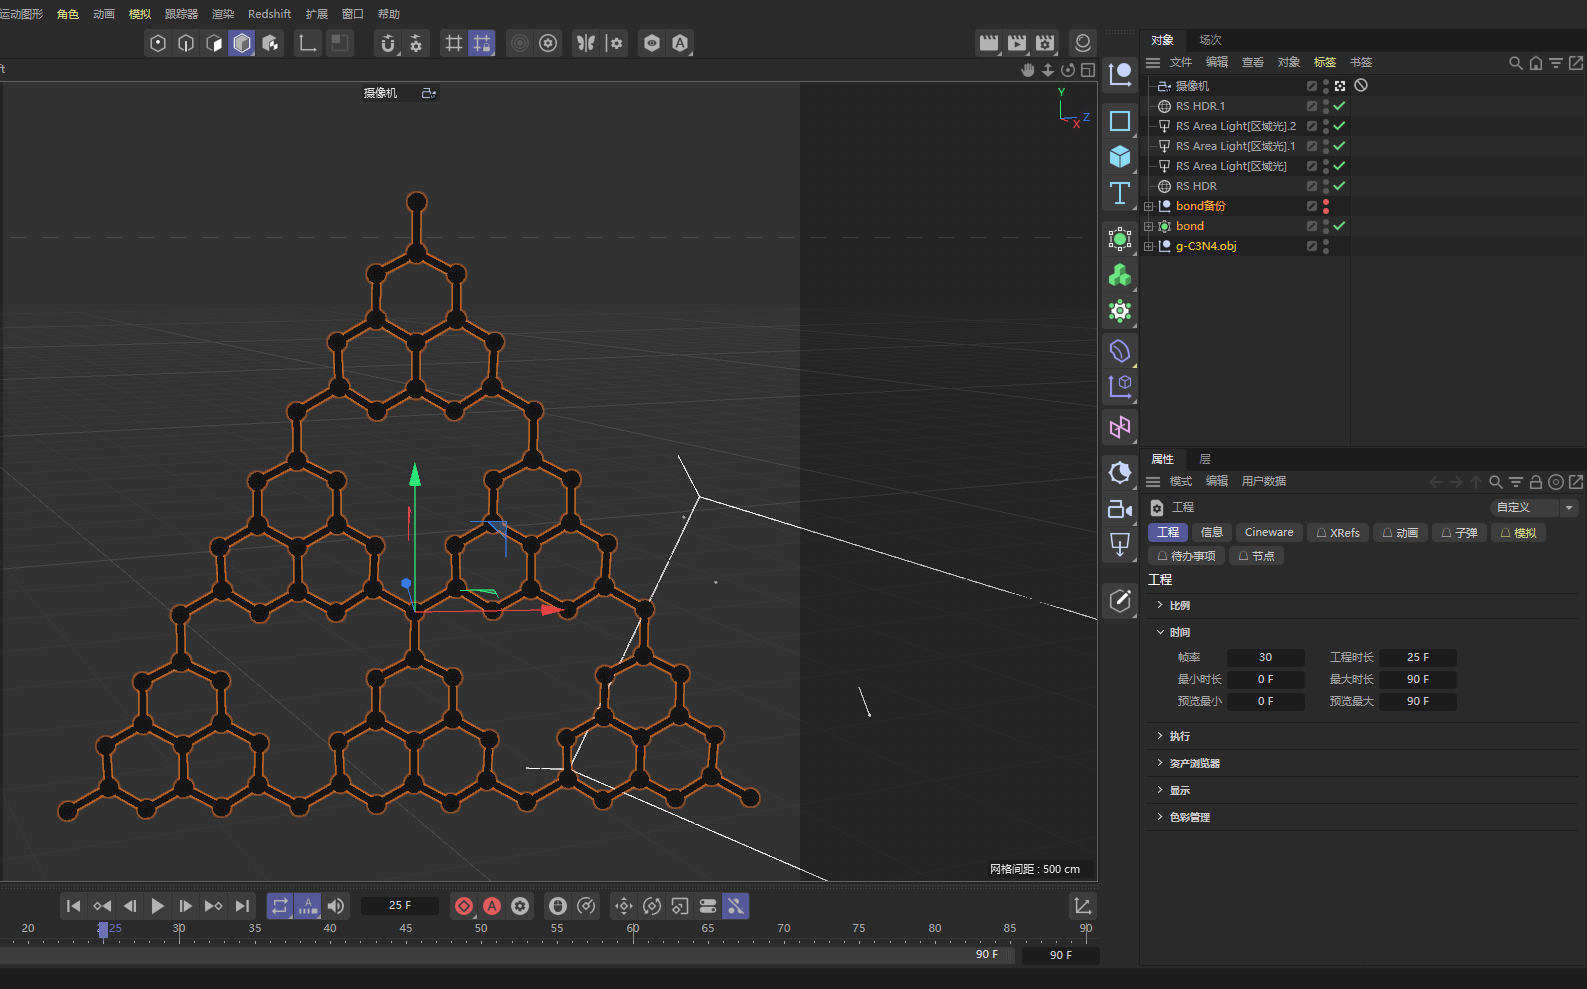Click the Axis mode L-shaped icon

pyautogui.click(x=308, y=43)
